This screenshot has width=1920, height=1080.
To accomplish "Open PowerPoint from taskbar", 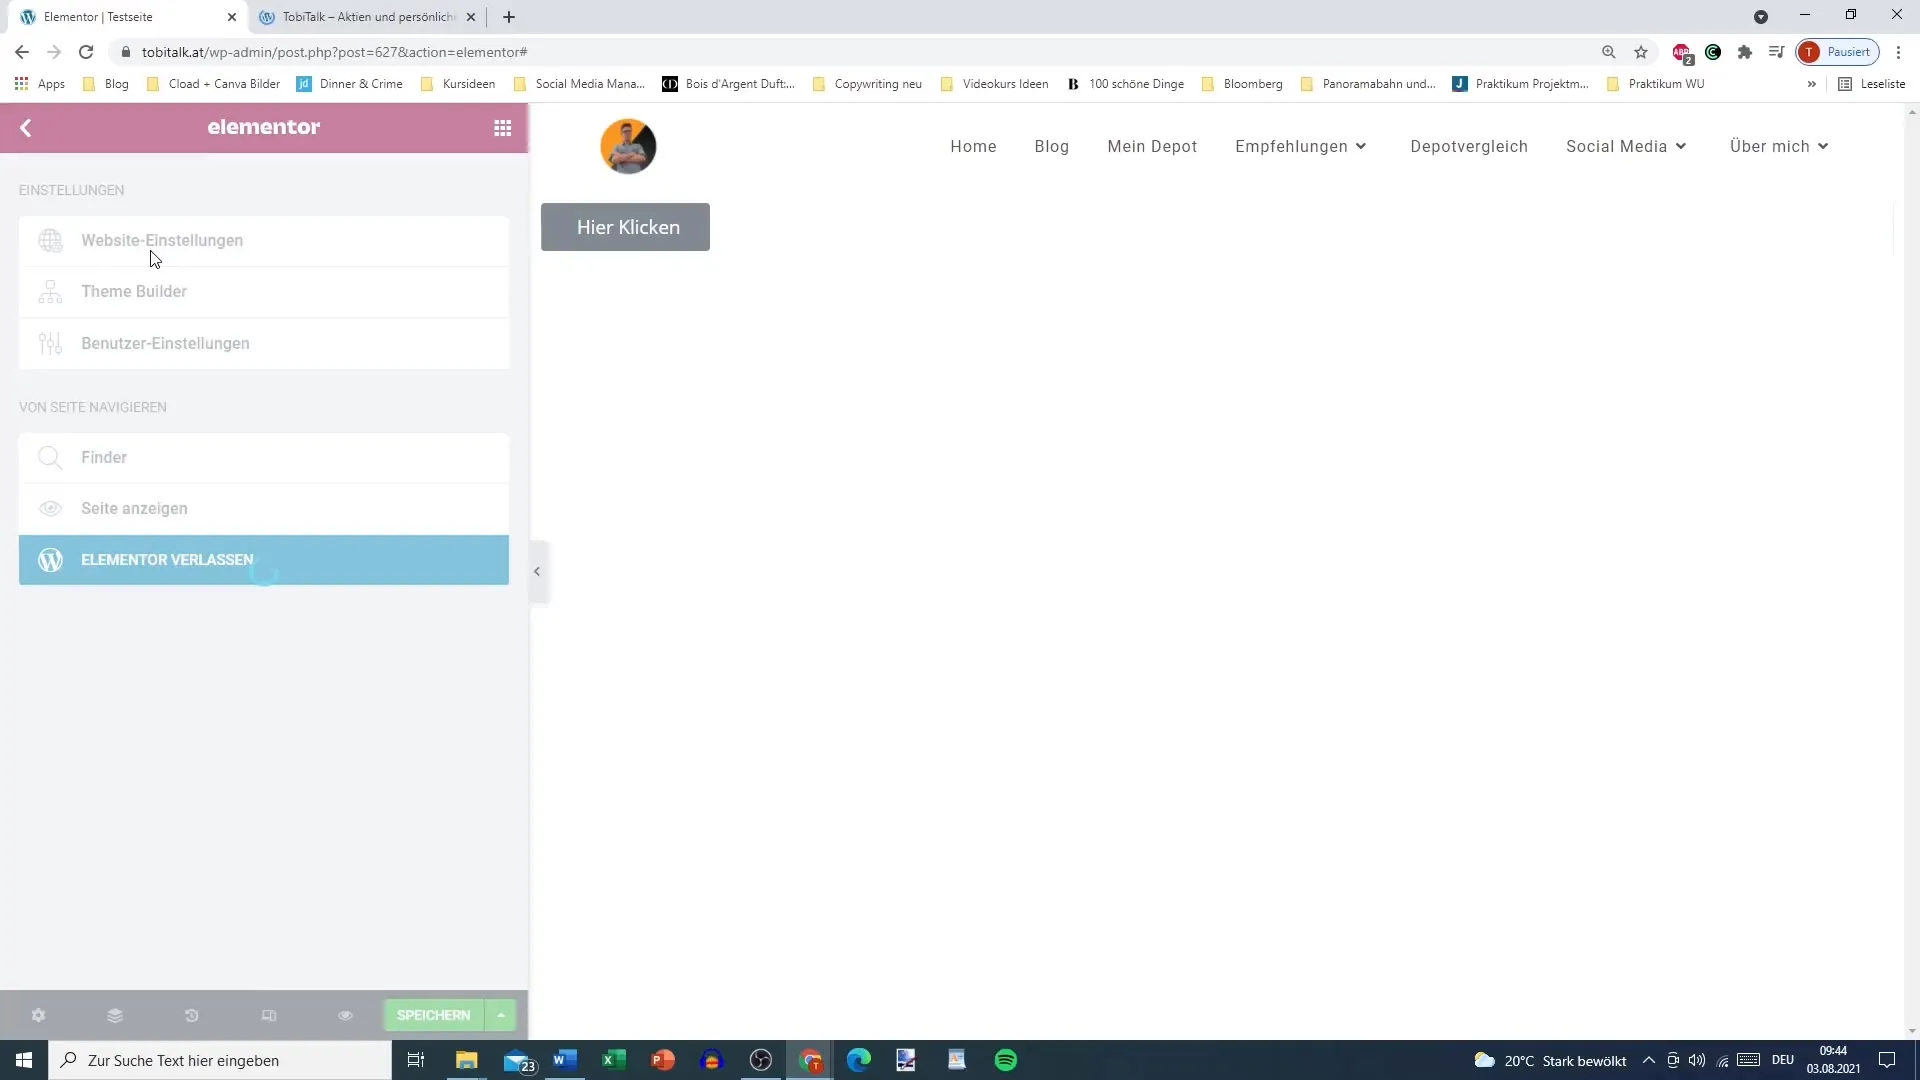I will pos(663,1060).
